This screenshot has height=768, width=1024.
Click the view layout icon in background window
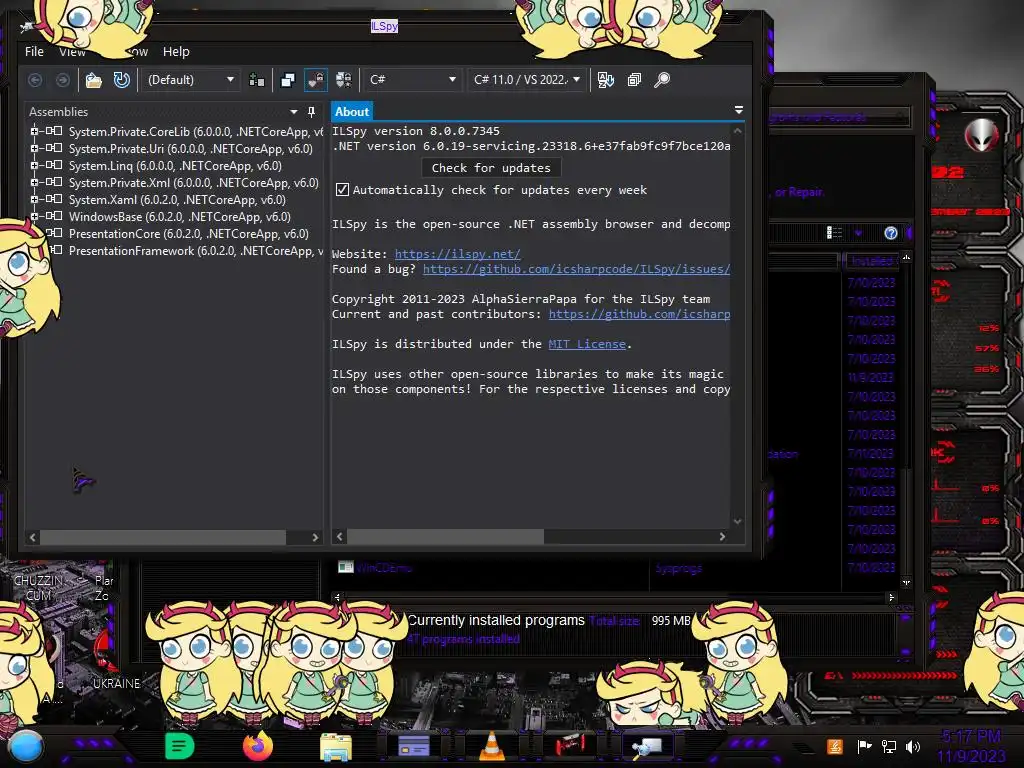pos(834,232)
